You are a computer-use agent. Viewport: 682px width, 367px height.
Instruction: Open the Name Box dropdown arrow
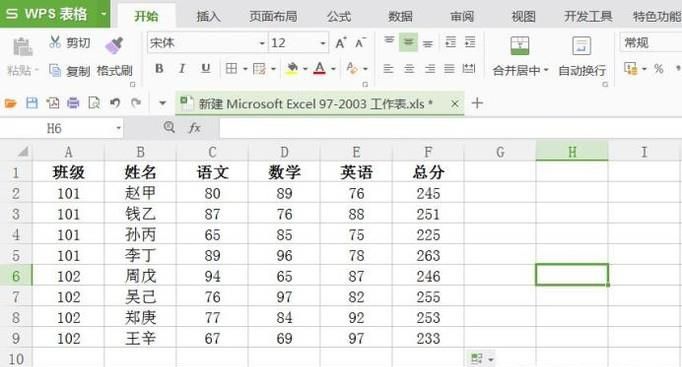click(118, 128)
